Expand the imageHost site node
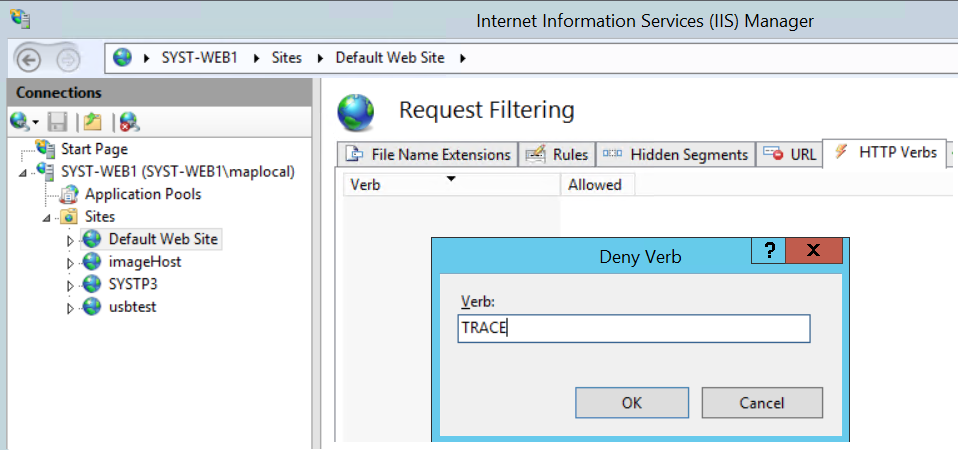Image resolution: width=961 pixels, height=450 pixels. click(70, 264)
